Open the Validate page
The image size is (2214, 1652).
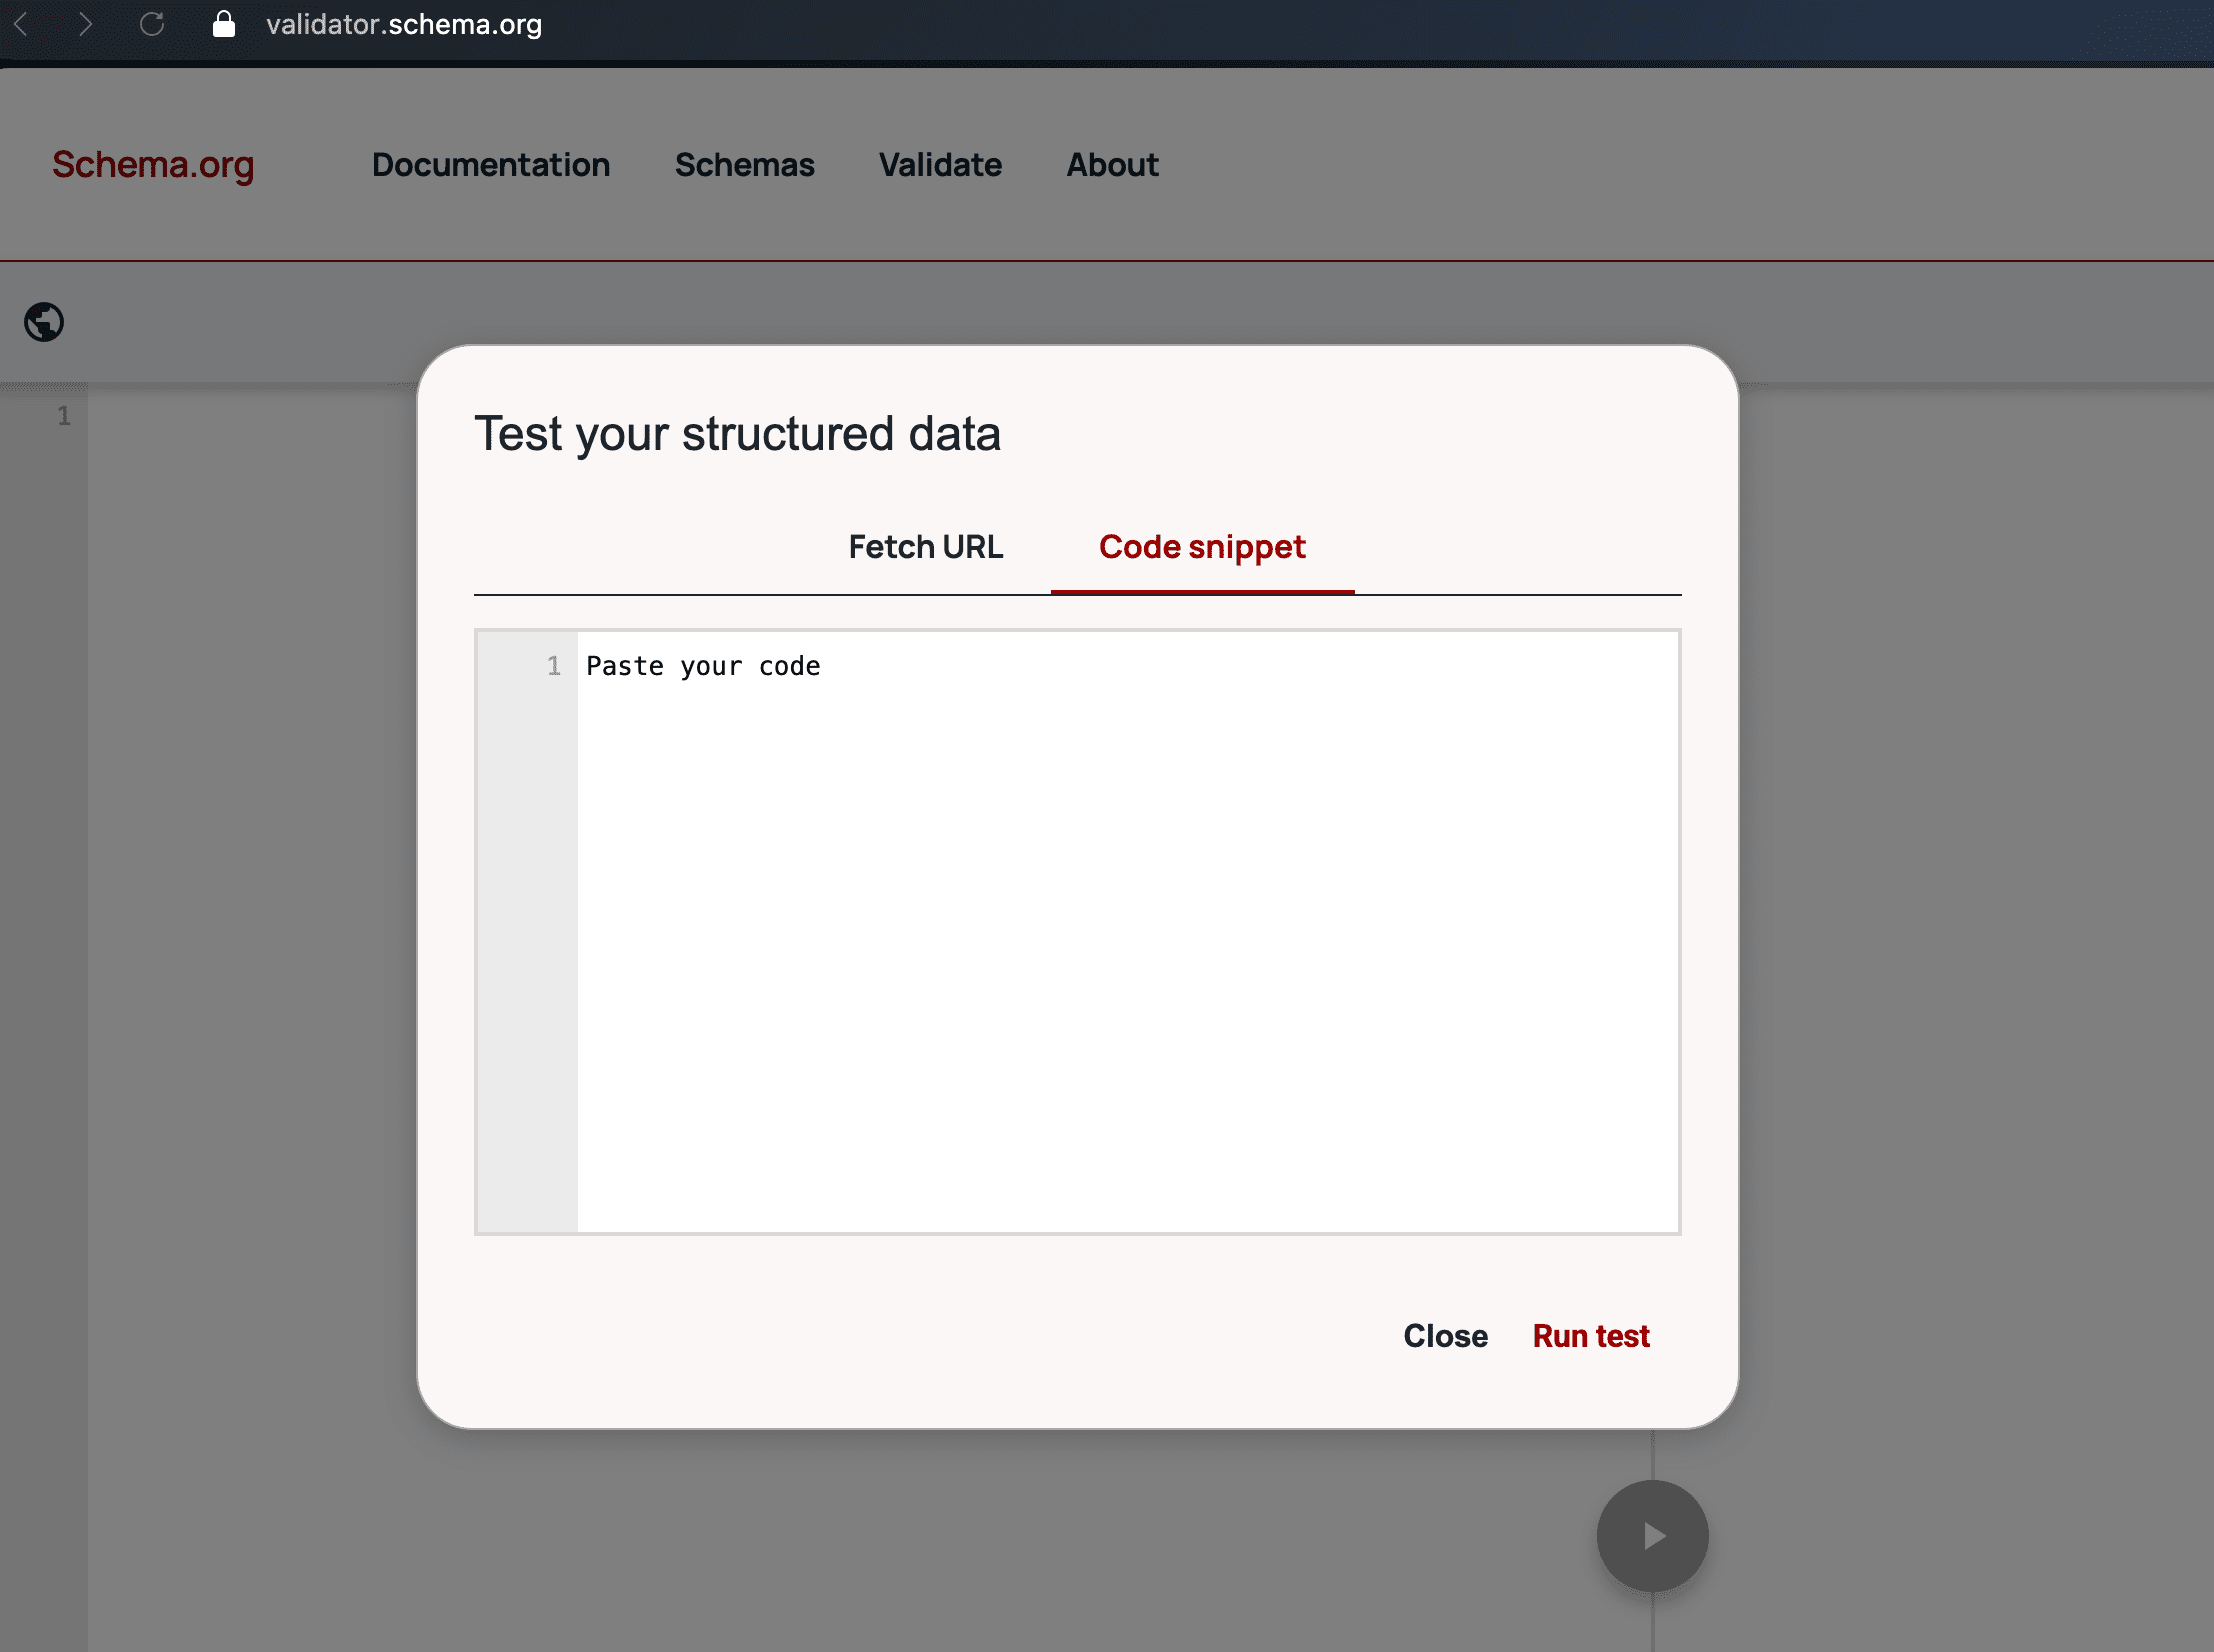(939, 165)
